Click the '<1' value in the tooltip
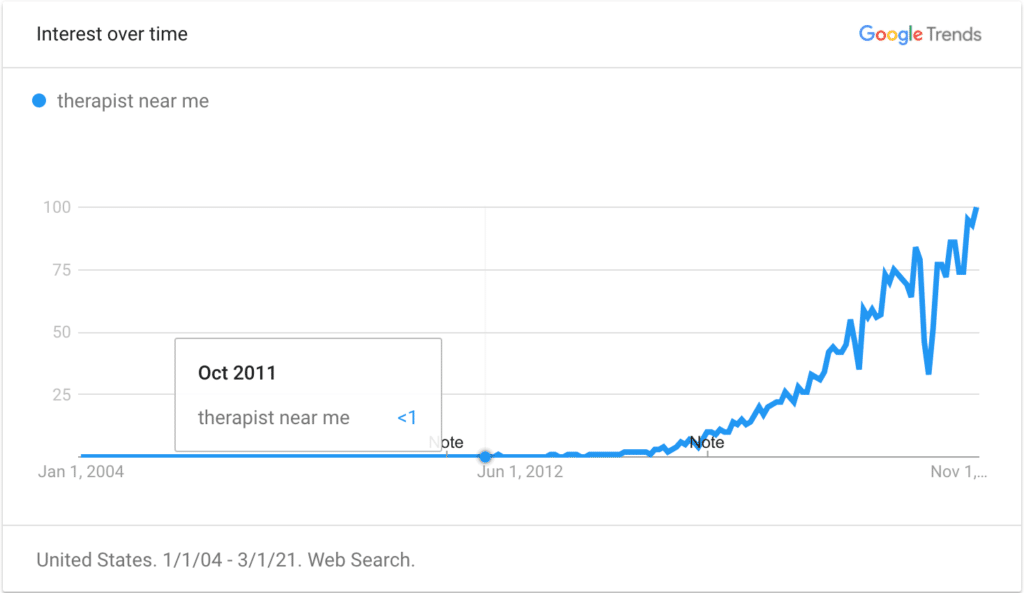Screen dimensions: 1024x593 tap(407, 417)
